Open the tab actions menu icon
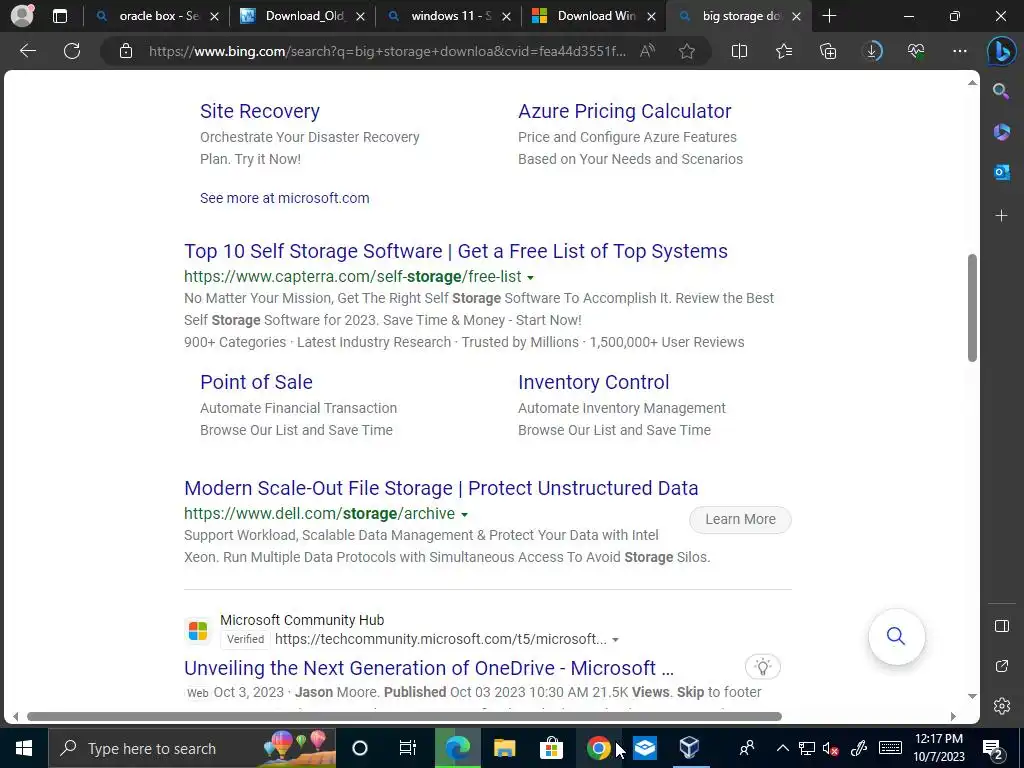The width and height of the screenshot is (1024, 768). pos(59,16)
